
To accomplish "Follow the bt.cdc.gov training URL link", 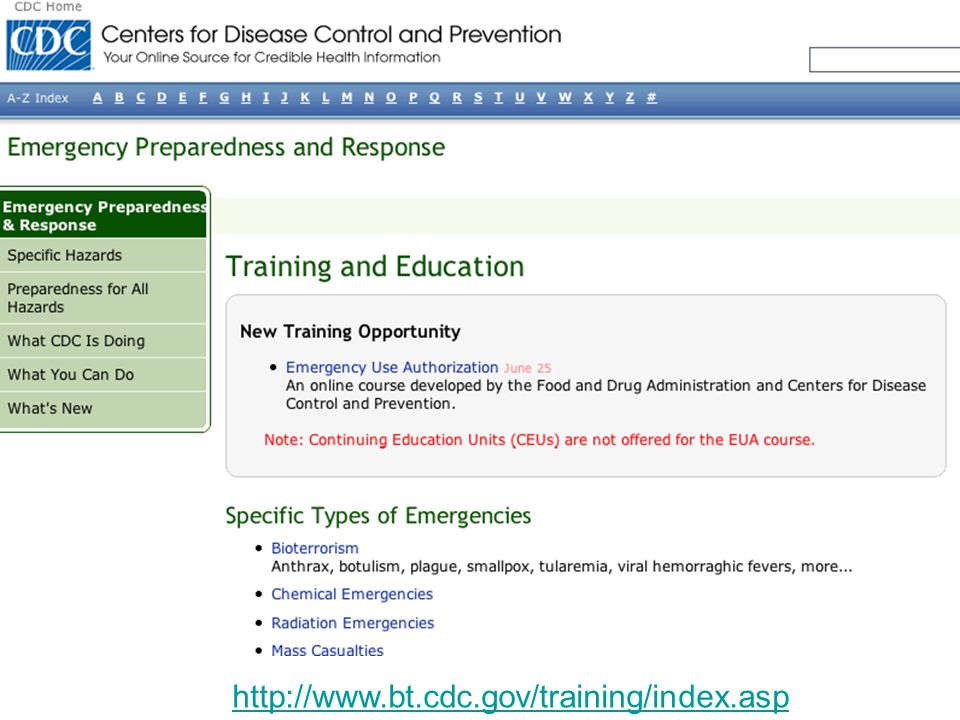I will pyautogui.click(x=511, y=697).
